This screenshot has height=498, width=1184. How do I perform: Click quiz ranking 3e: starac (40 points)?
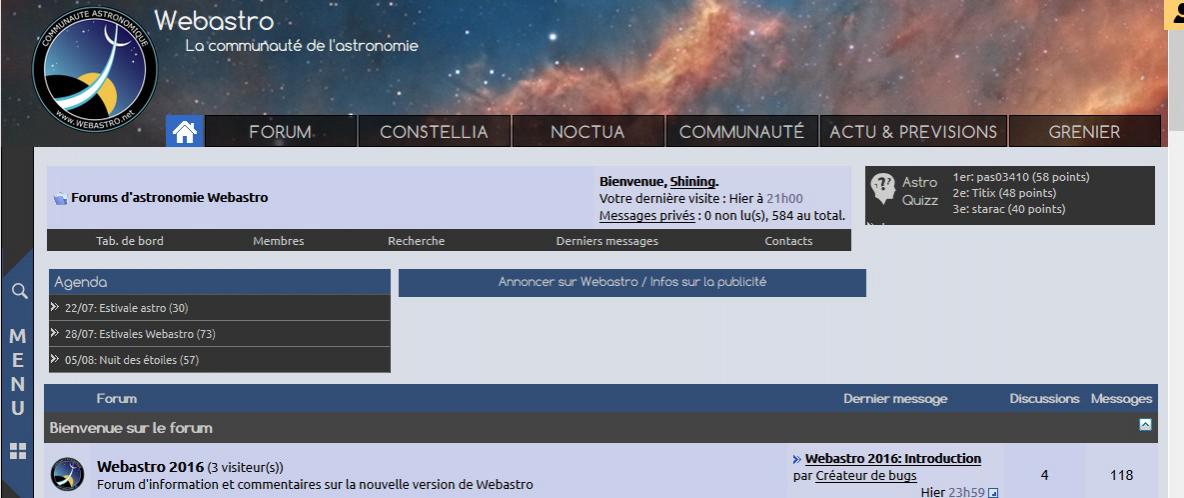[x=1009, y=209]
